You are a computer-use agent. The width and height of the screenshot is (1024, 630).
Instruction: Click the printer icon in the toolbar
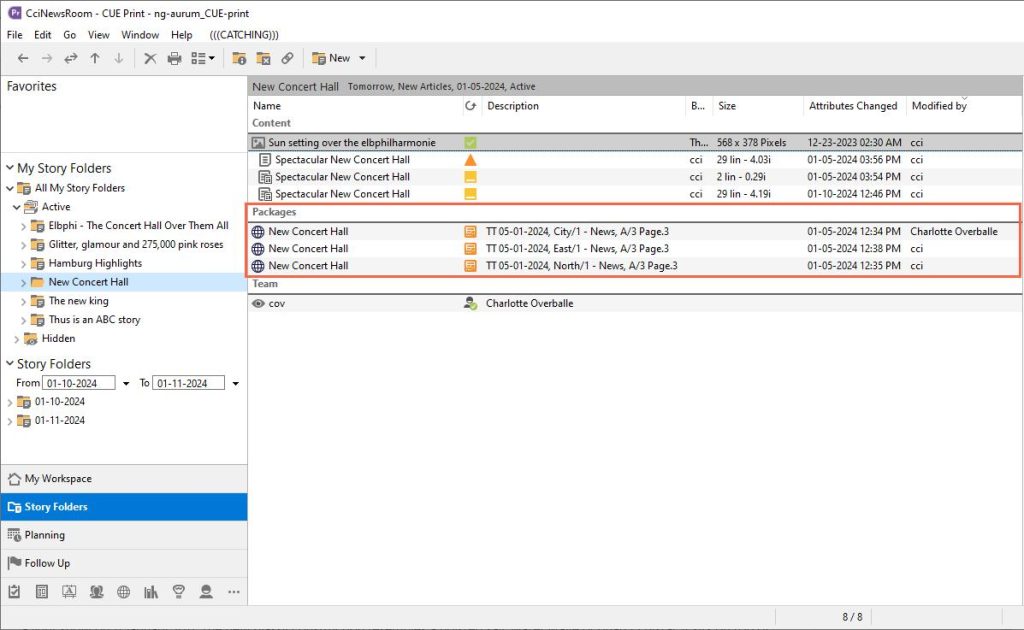(174, 59)
